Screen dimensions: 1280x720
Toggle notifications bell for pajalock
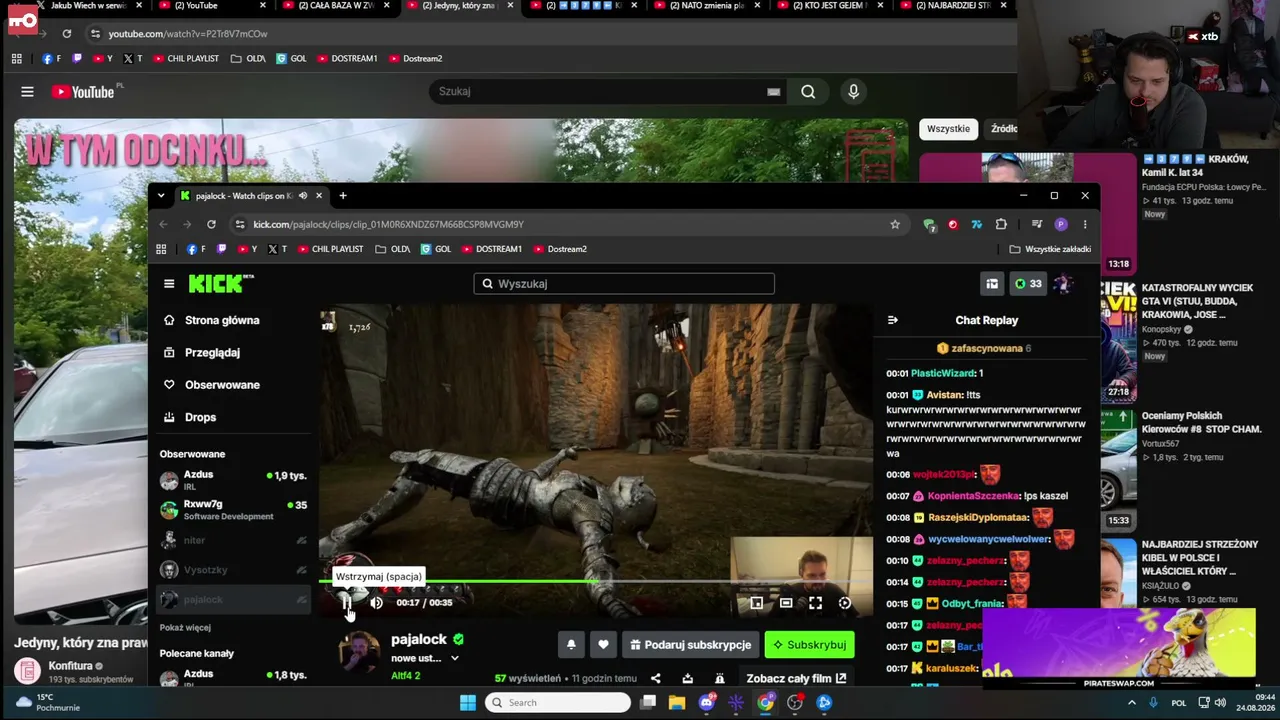(571, 645)
